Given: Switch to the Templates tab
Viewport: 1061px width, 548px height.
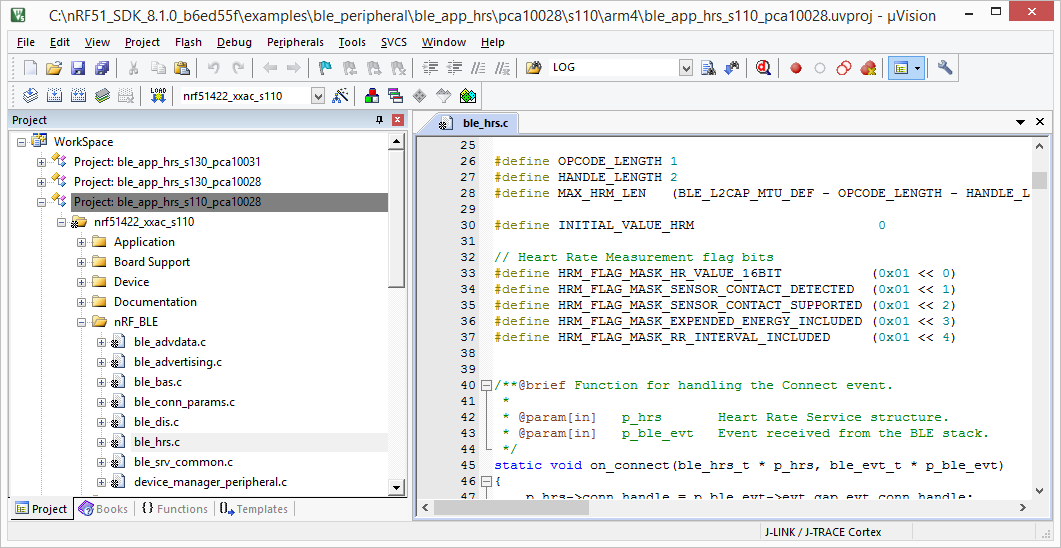Looking at the screenshot, I should pos(254,509).
